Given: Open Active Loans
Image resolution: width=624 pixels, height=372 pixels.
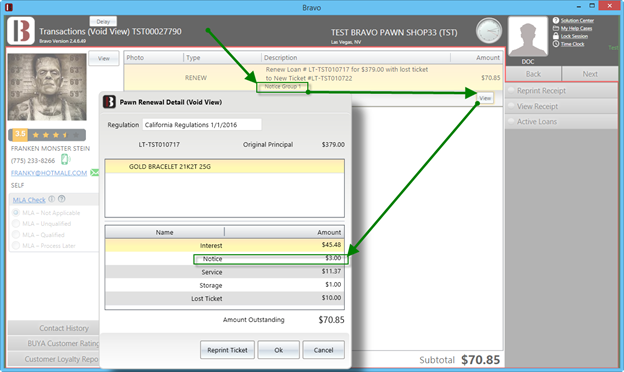Looking at the screenshot, I should 561,122.
